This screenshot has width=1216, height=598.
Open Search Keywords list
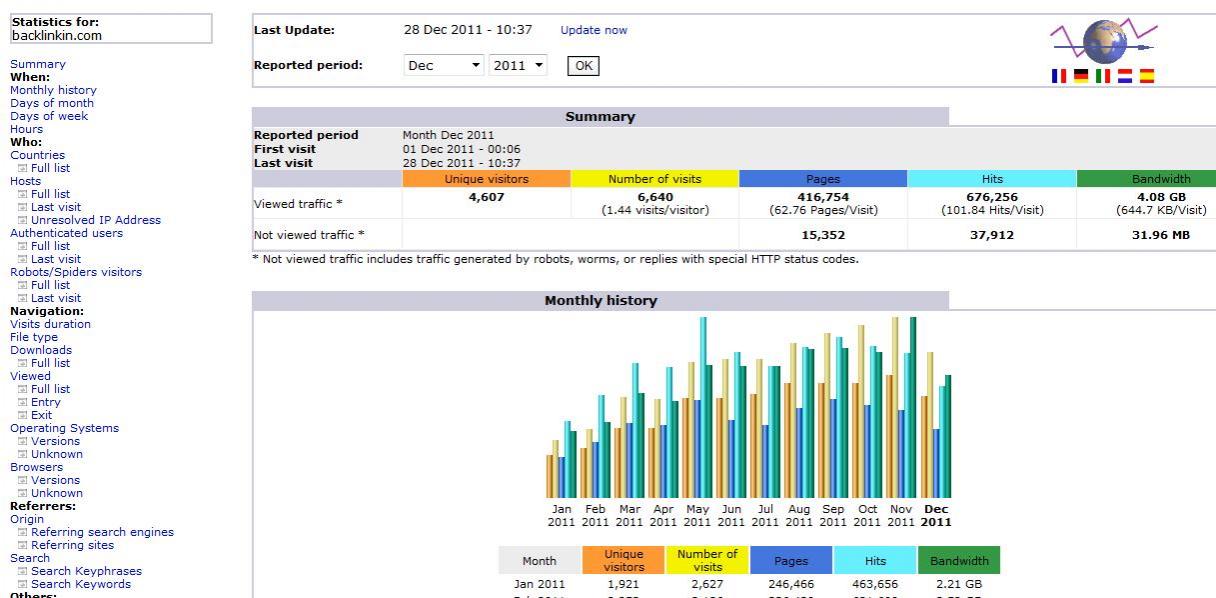pos(81,584)
